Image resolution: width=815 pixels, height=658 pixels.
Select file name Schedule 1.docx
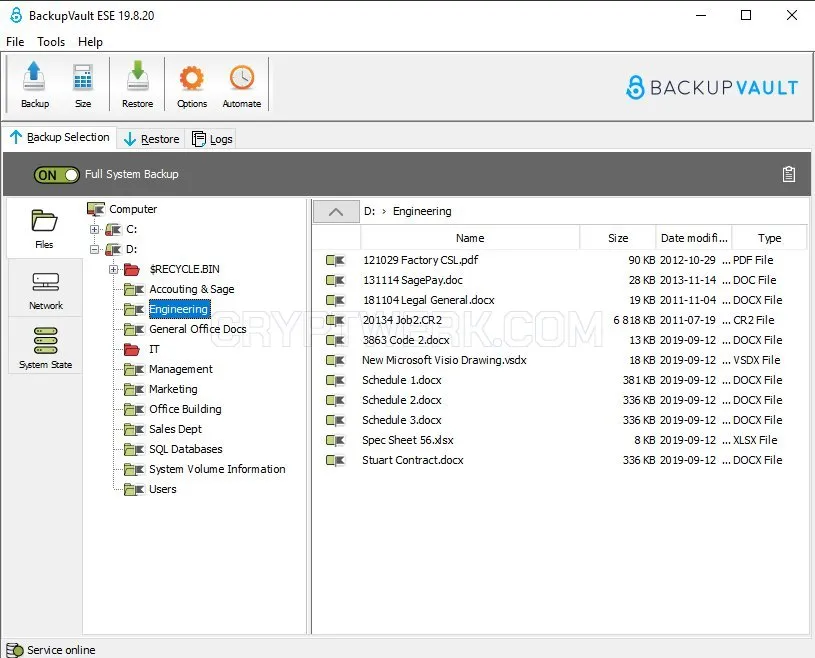point(402,380)
